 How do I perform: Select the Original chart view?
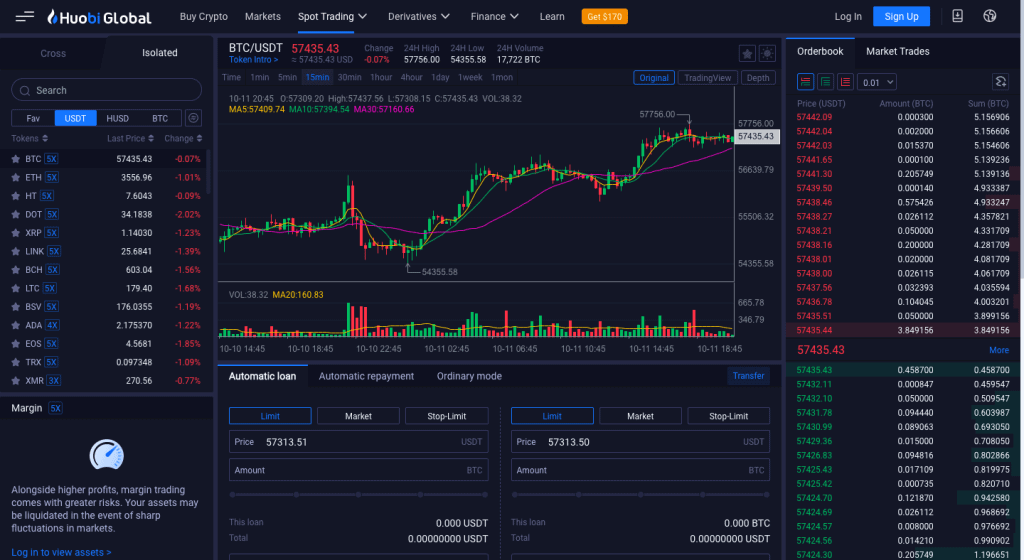[654, 78]
